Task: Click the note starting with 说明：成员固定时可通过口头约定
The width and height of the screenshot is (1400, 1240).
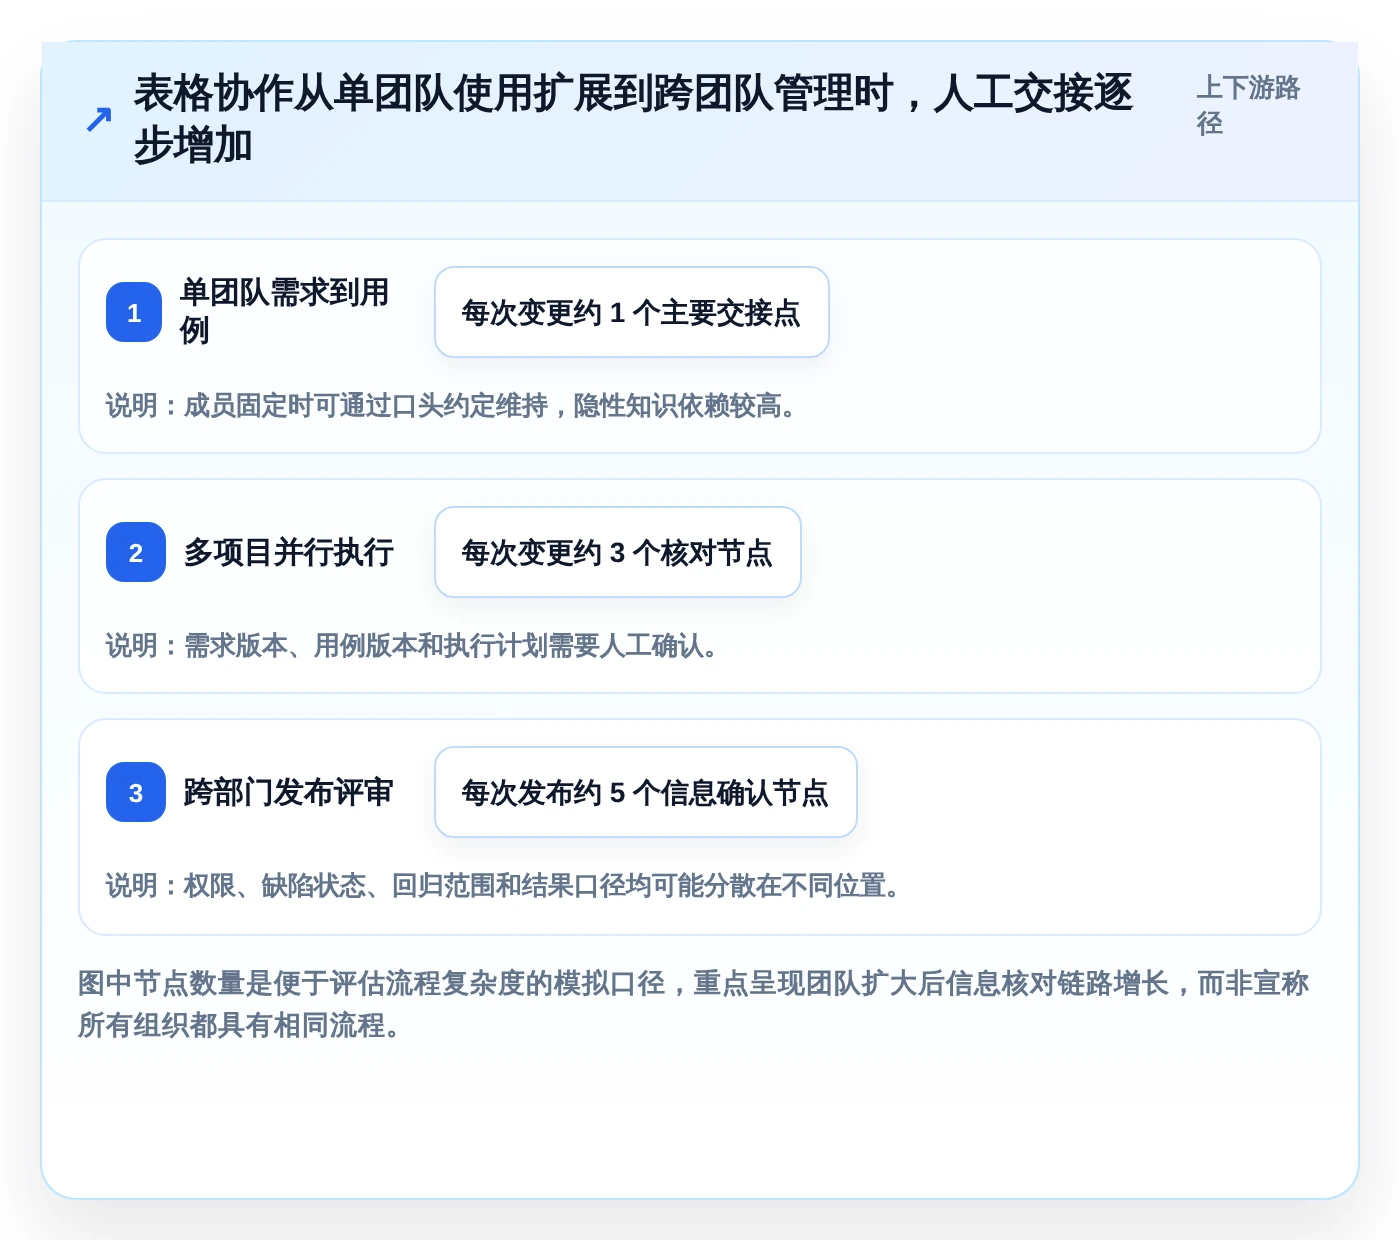Action: (451, 406)
